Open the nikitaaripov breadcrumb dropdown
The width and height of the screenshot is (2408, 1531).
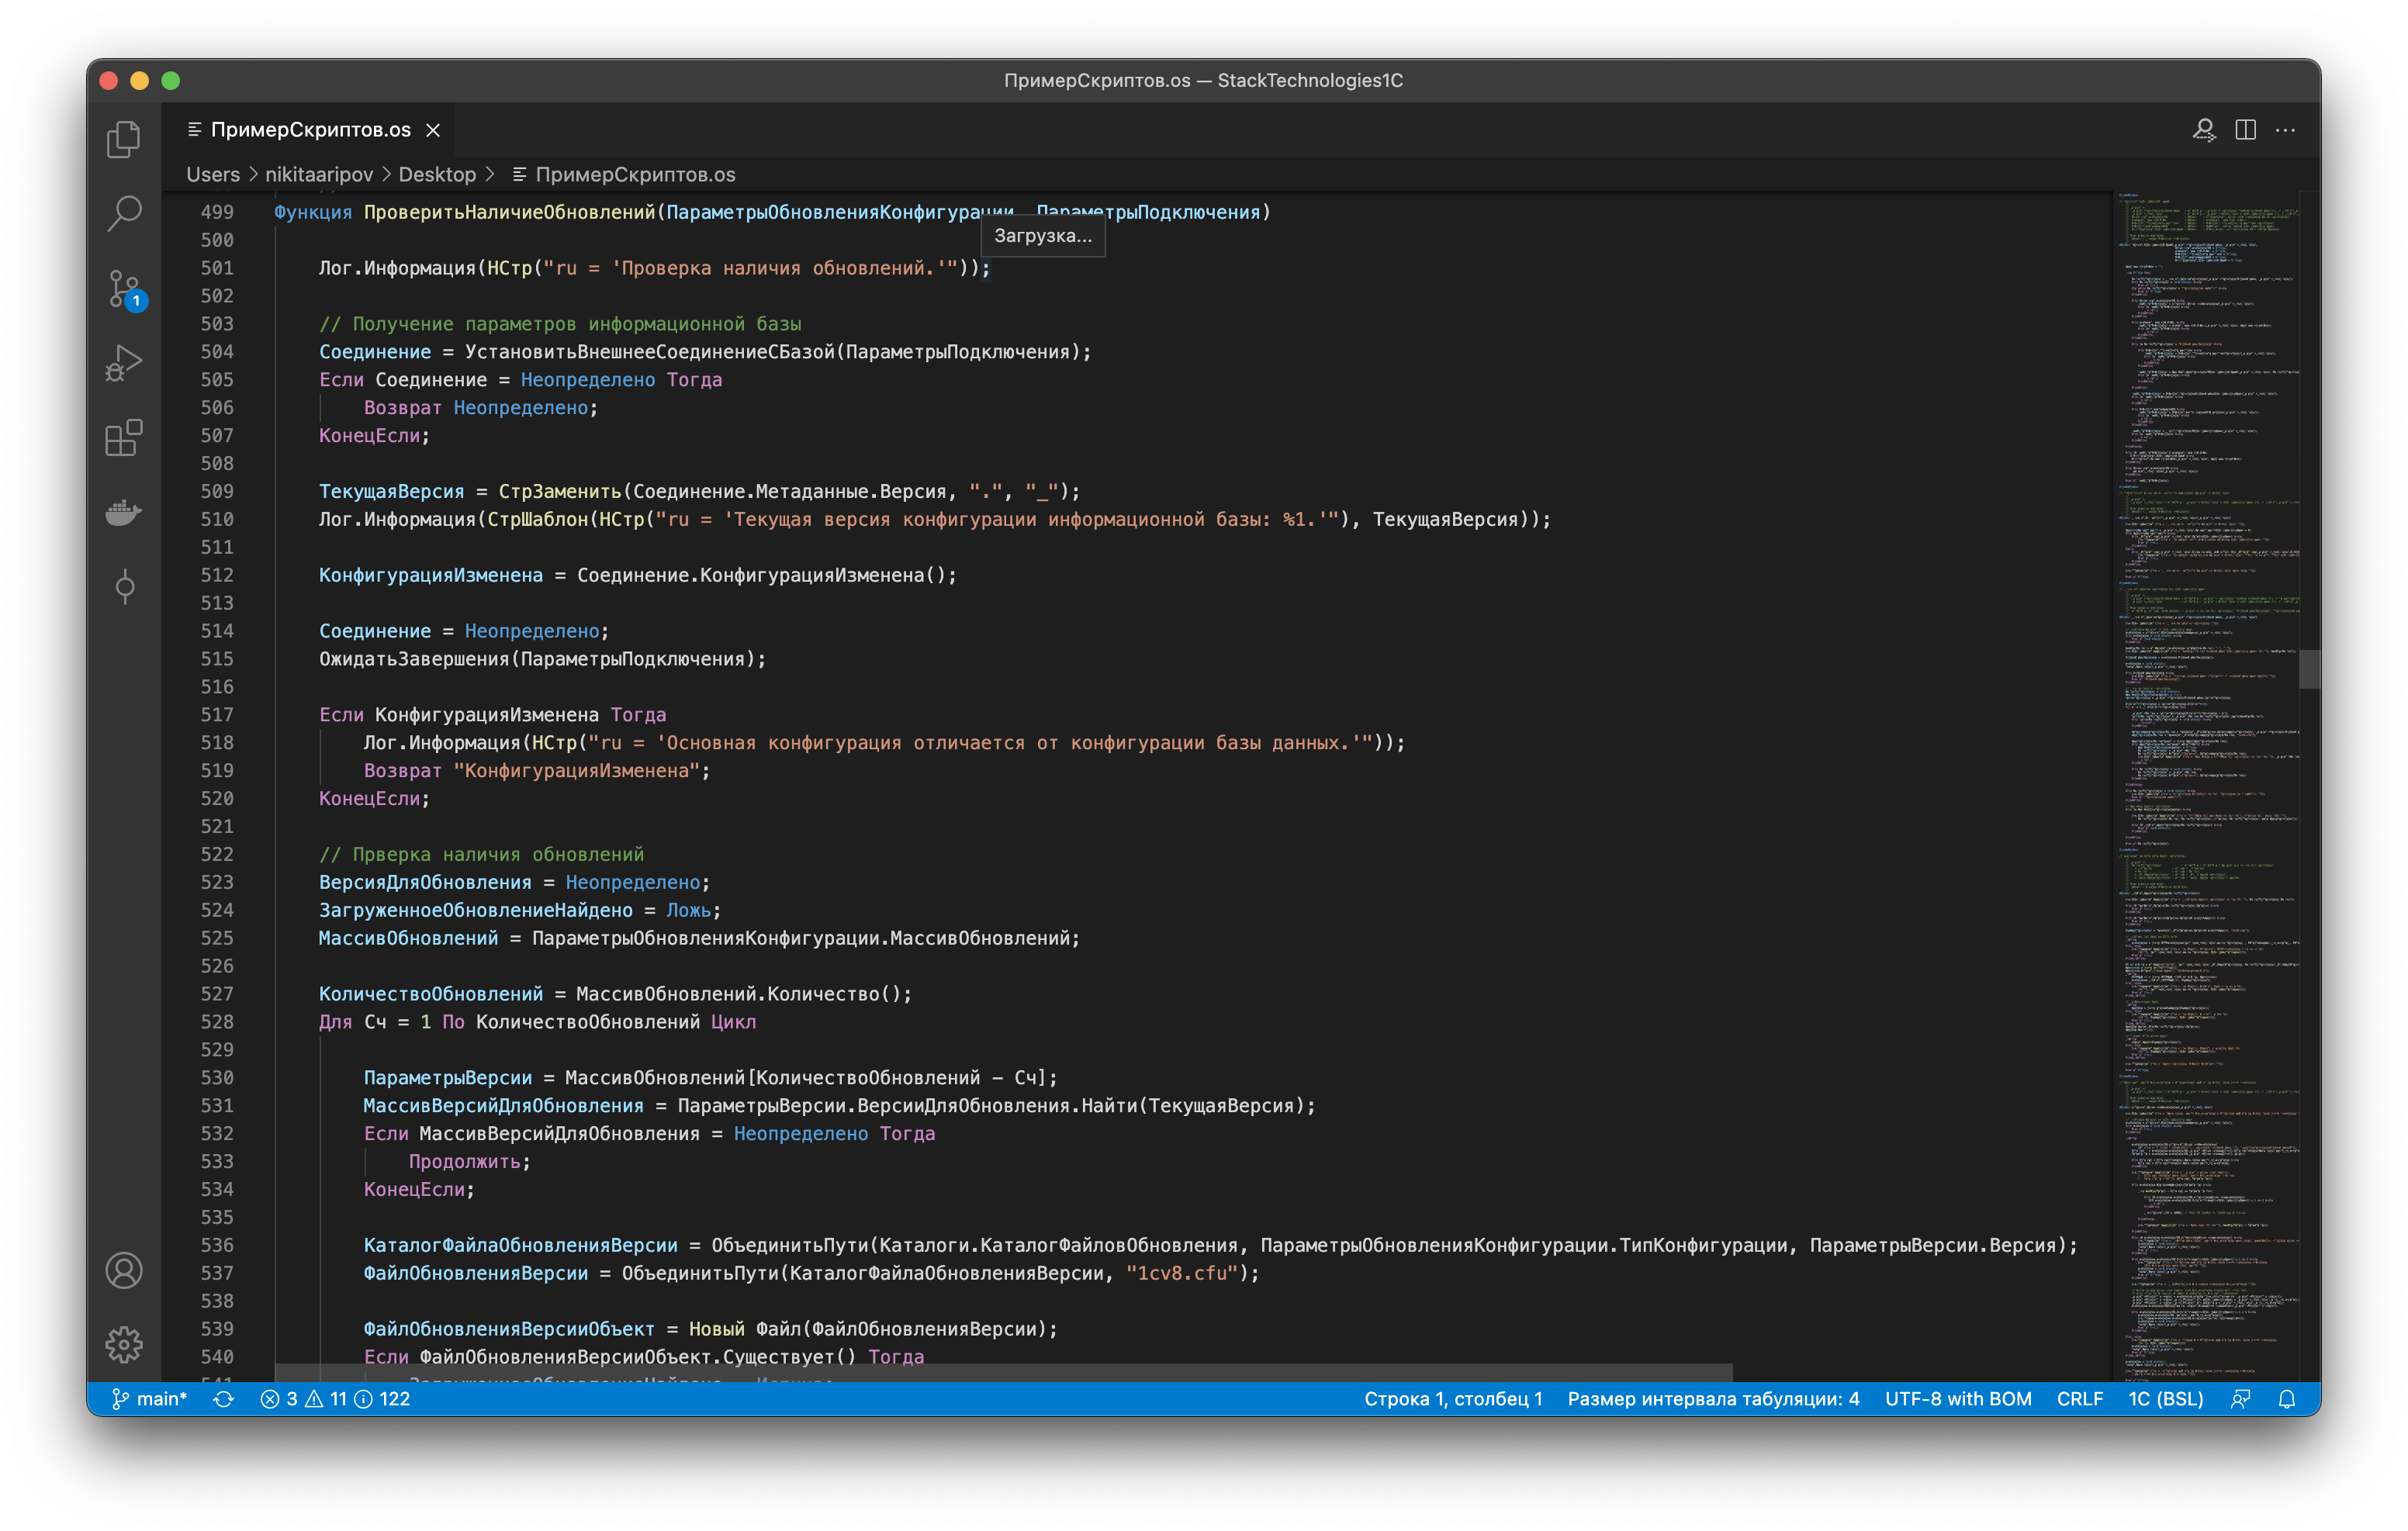pos(321,174)
